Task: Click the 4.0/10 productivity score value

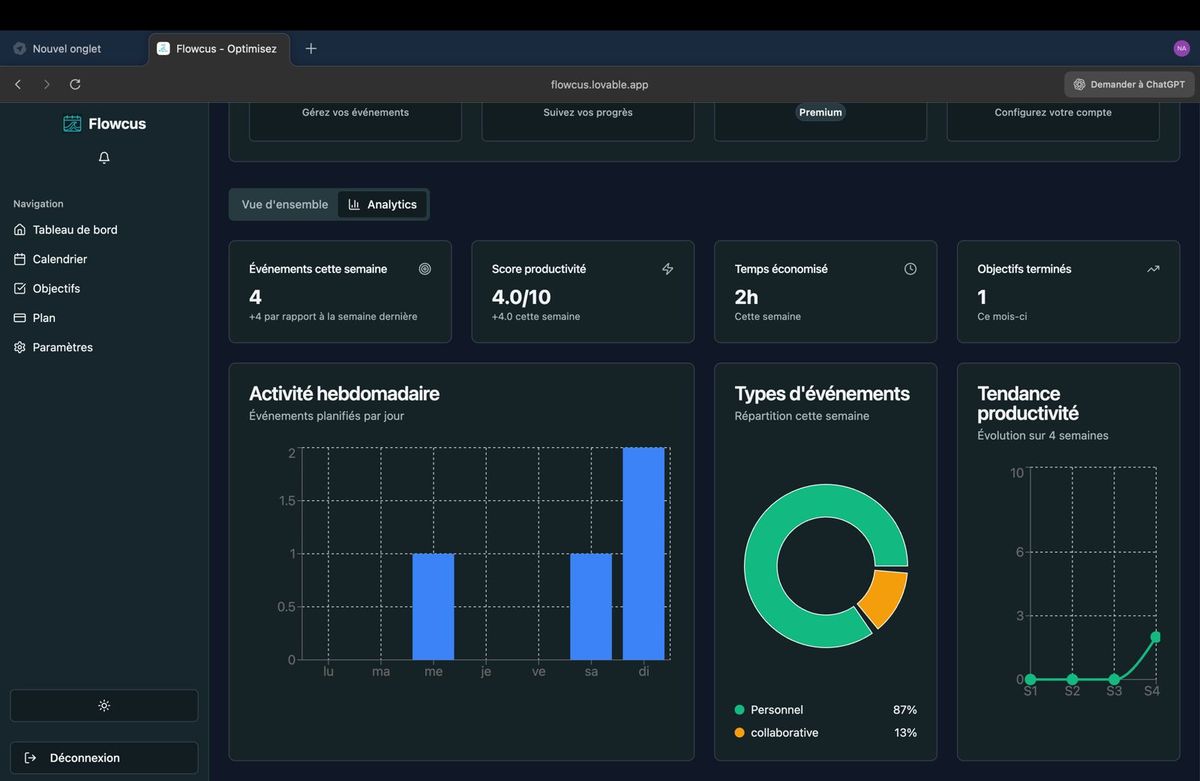Action: click(521, 297)
